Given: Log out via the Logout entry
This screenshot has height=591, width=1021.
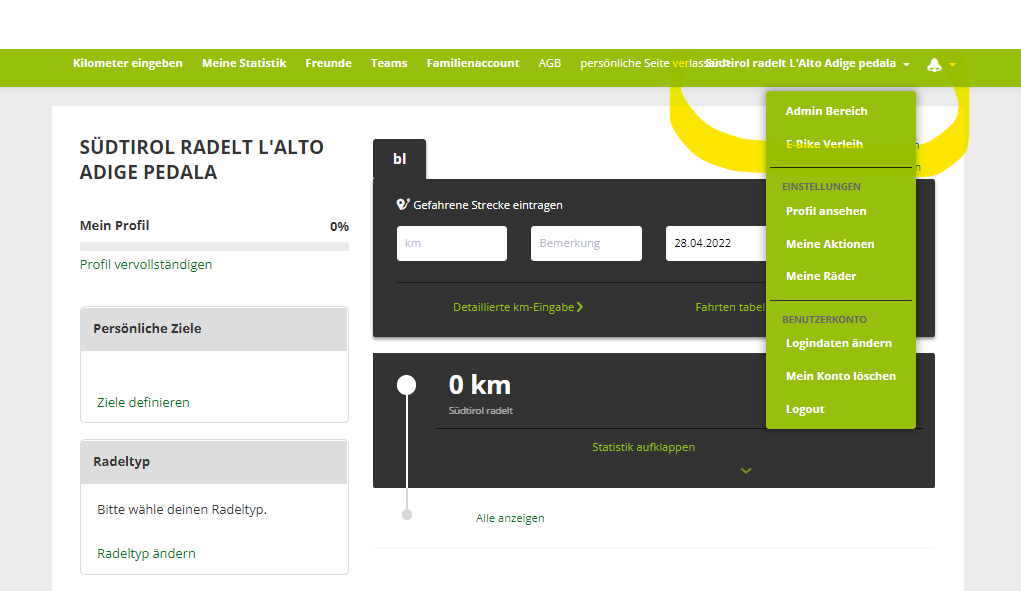Looking at the screenshot, I should pyautogui.click(x=805, y=409).
